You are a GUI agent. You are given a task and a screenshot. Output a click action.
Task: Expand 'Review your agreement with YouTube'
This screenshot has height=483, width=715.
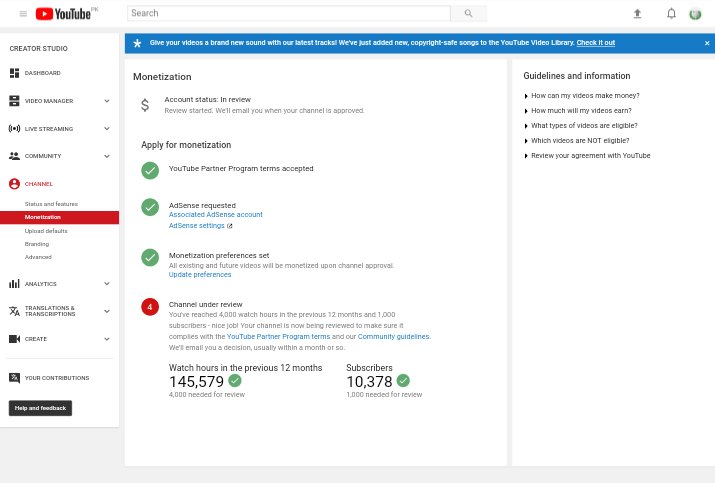(x=587, y=156)
